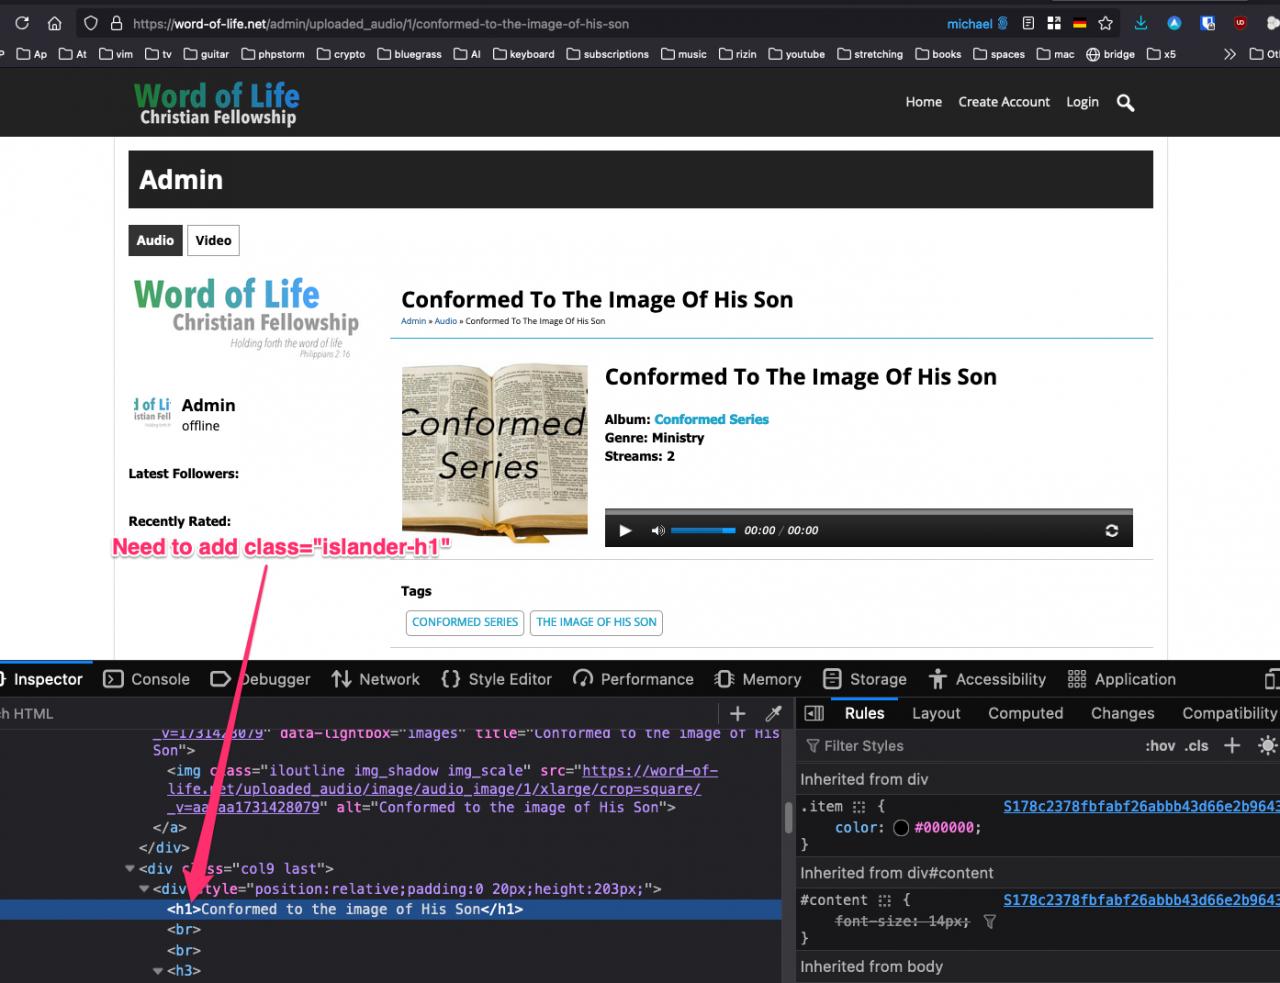Create a new node with the plus icon
This screenshot has width=1280, height=983.
[738, 713]
